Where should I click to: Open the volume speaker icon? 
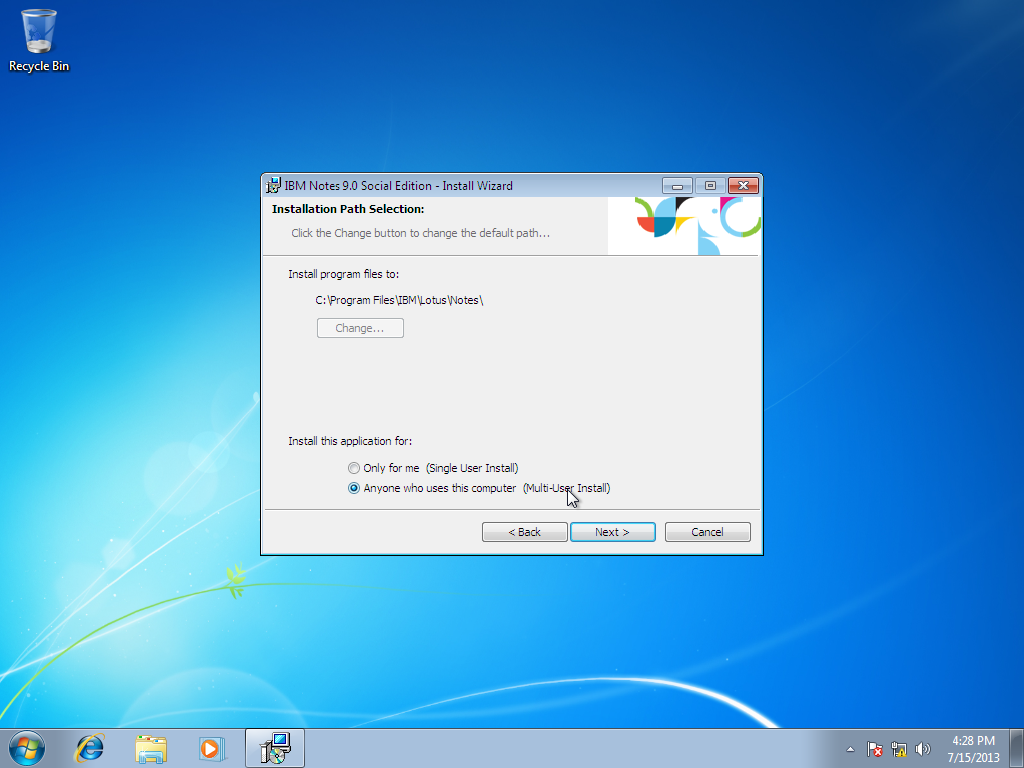[922, 748]
